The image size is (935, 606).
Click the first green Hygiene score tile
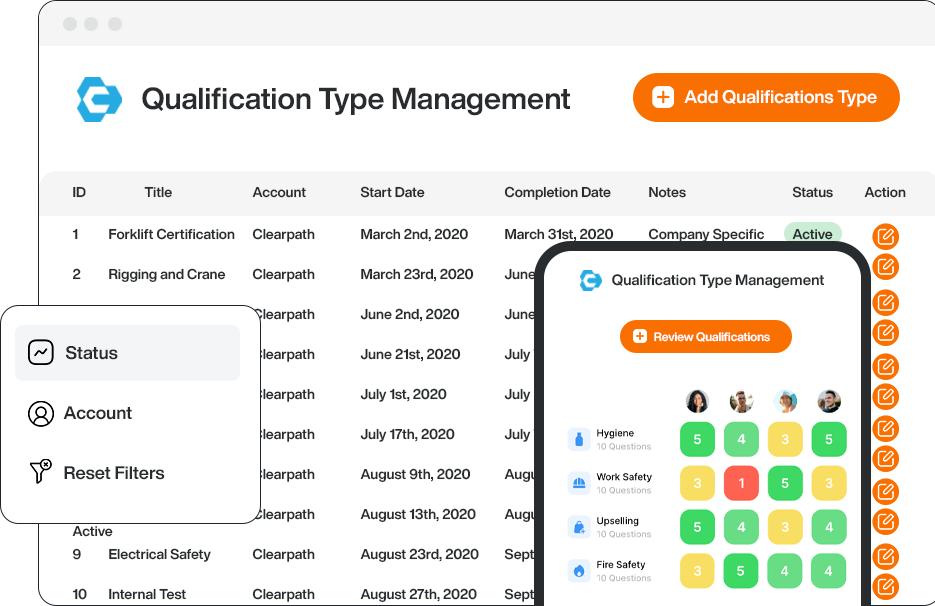(697, 439)
